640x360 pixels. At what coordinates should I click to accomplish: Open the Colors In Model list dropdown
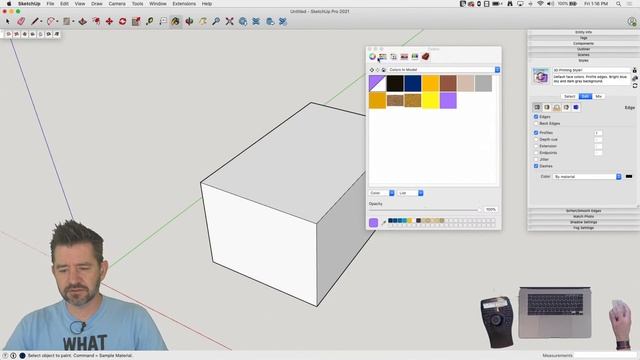click(x=444, y=70)
